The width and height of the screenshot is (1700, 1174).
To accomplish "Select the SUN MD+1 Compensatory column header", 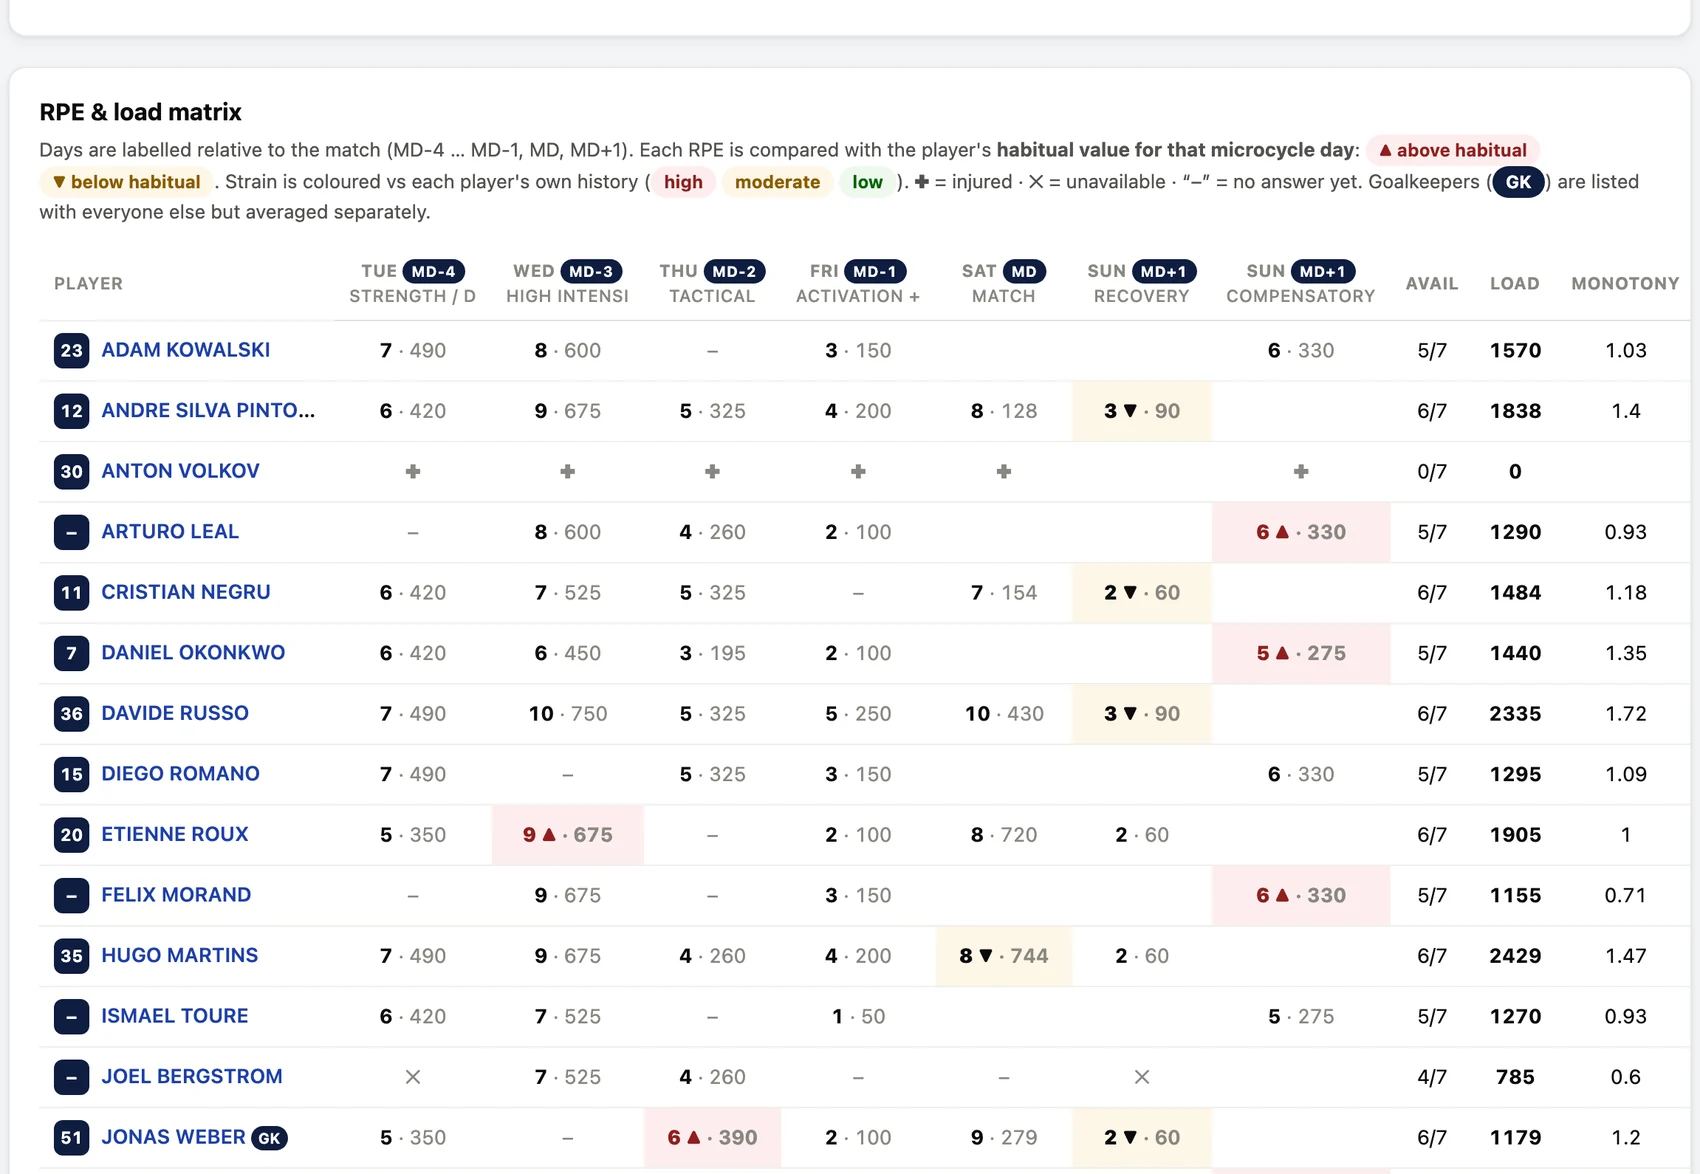I will click(x=1301, y=283).
